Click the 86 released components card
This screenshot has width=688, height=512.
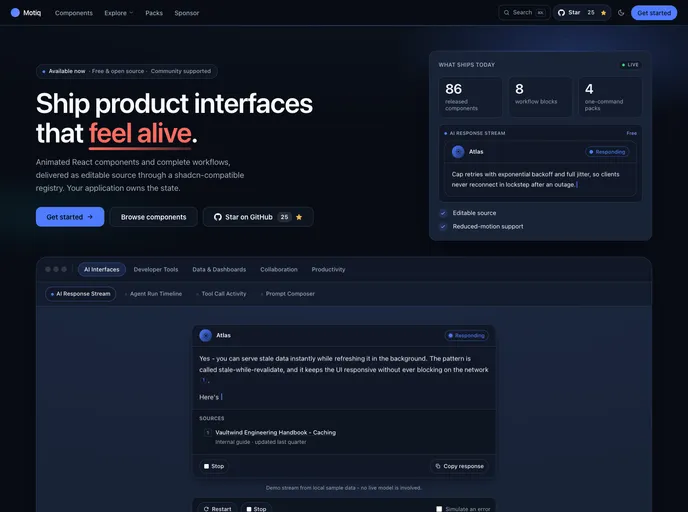pyautogui.click(x=470, y=97)
